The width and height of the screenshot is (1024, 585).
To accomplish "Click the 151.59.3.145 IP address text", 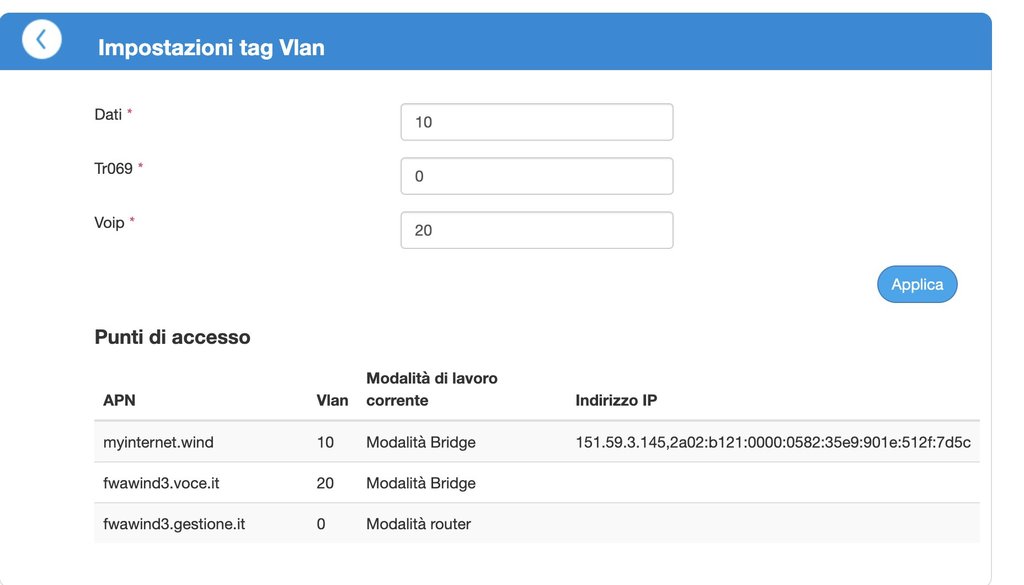I will pos(621,442).
